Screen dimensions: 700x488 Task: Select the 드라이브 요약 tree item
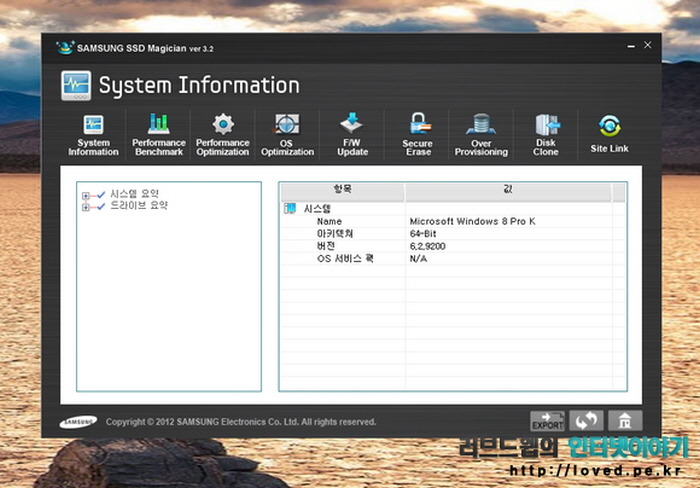coord(139,205)
